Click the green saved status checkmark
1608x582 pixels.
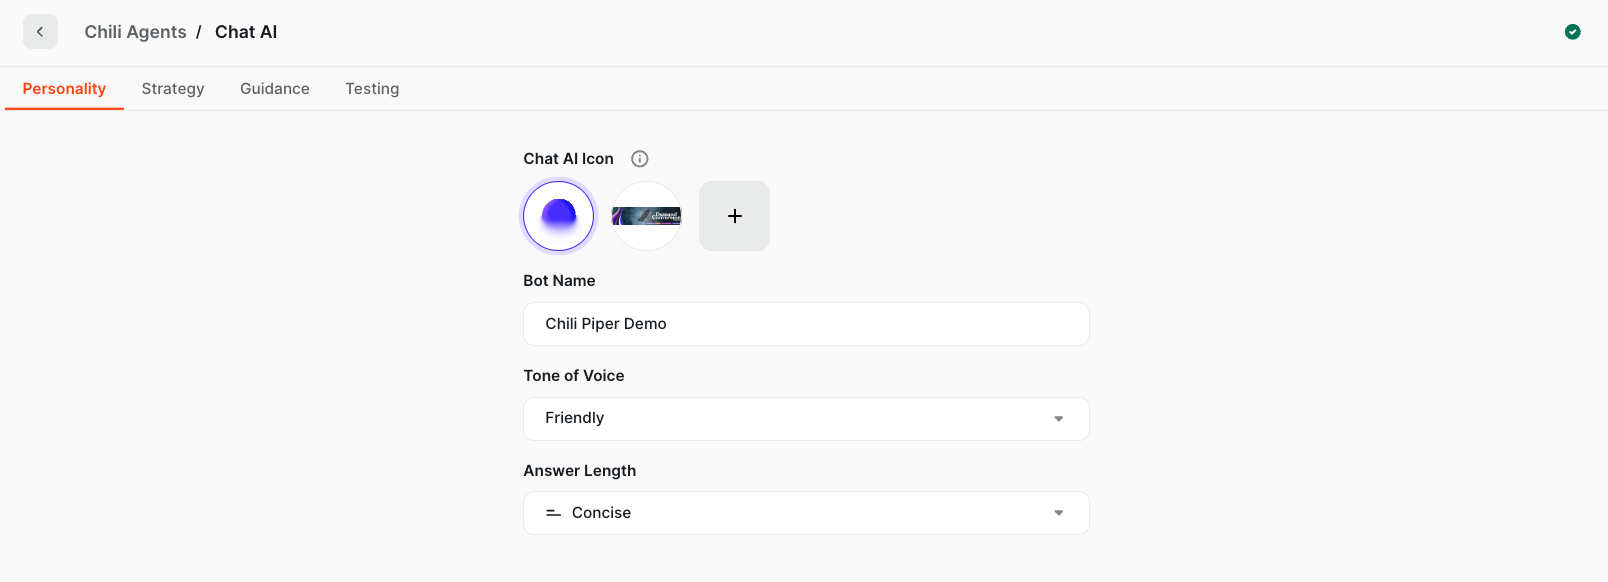pyautogui.click(x=1572, y=32)
